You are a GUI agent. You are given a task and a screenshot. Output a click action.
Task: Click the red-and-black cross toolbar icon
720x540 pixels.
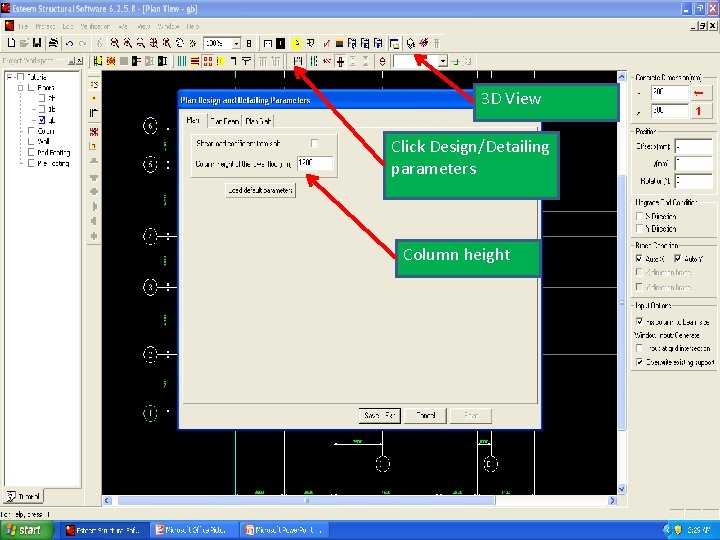340,61
